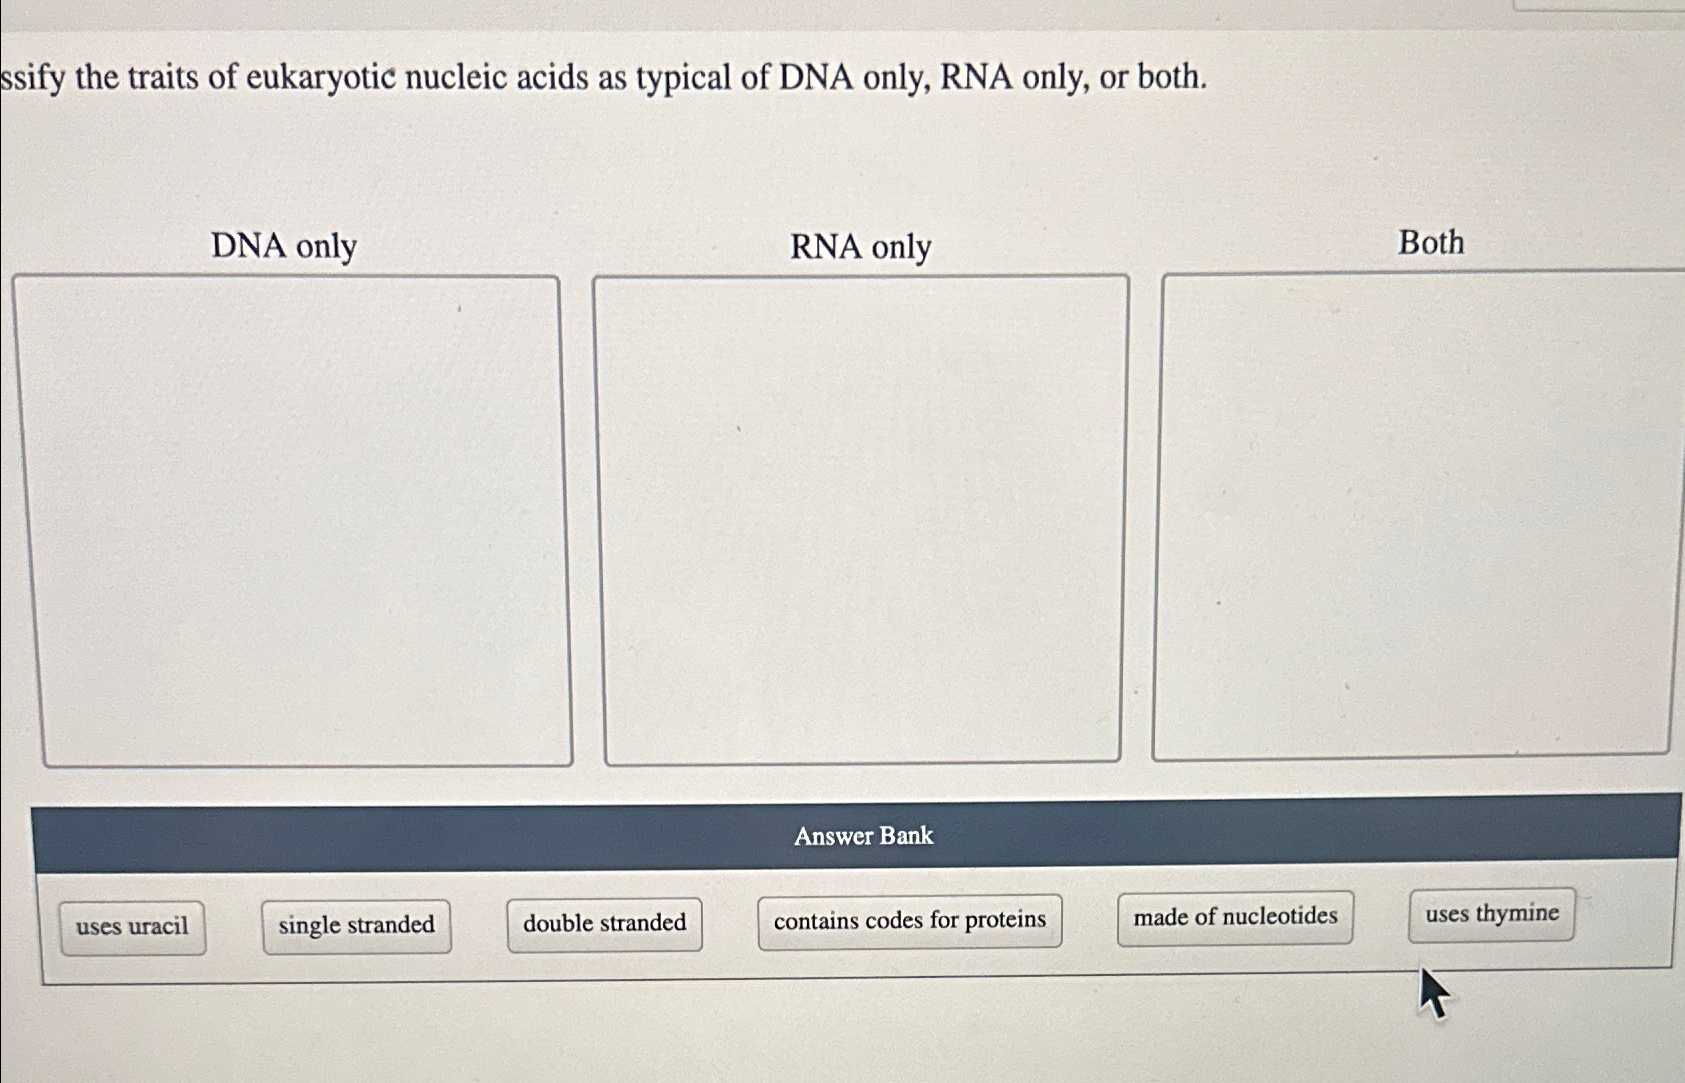Select the "made of nucleotides" tile

tap(1235, 916)
